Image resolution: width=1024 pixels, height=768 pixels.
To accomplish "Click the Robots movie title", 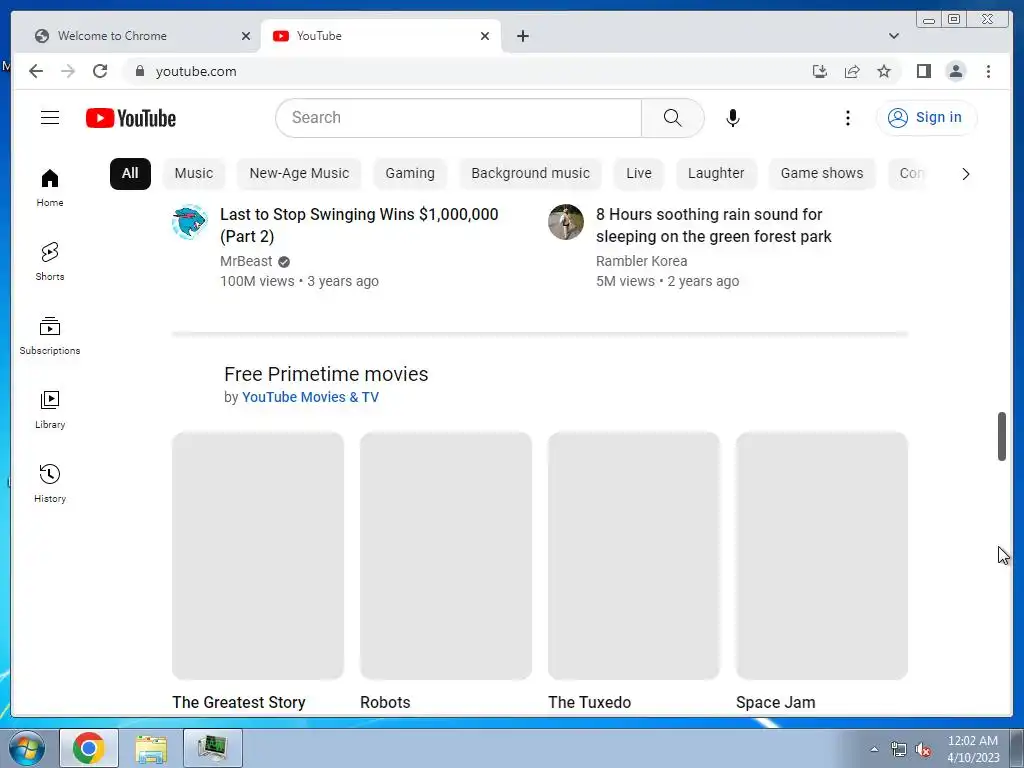I will 385,703.
